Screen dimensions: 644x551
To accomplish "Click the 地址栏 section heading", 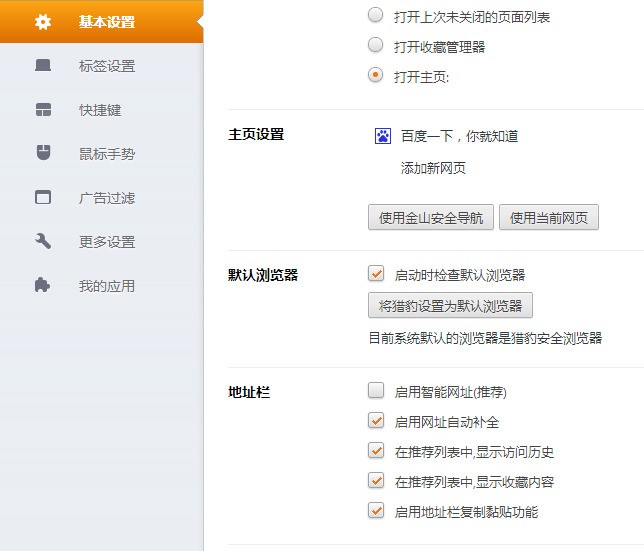I will point(249,392).
